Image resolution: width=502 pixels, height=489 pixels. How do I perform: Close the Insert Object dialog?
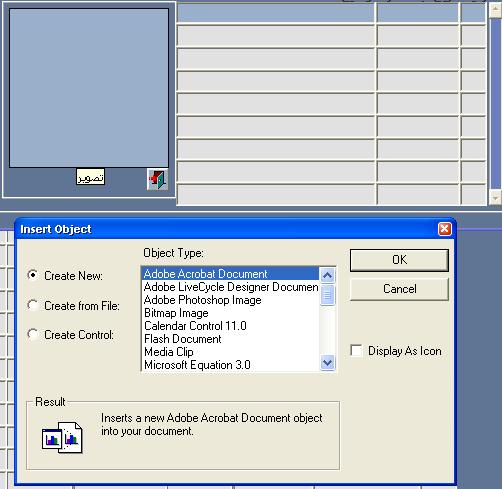(444, 229)
